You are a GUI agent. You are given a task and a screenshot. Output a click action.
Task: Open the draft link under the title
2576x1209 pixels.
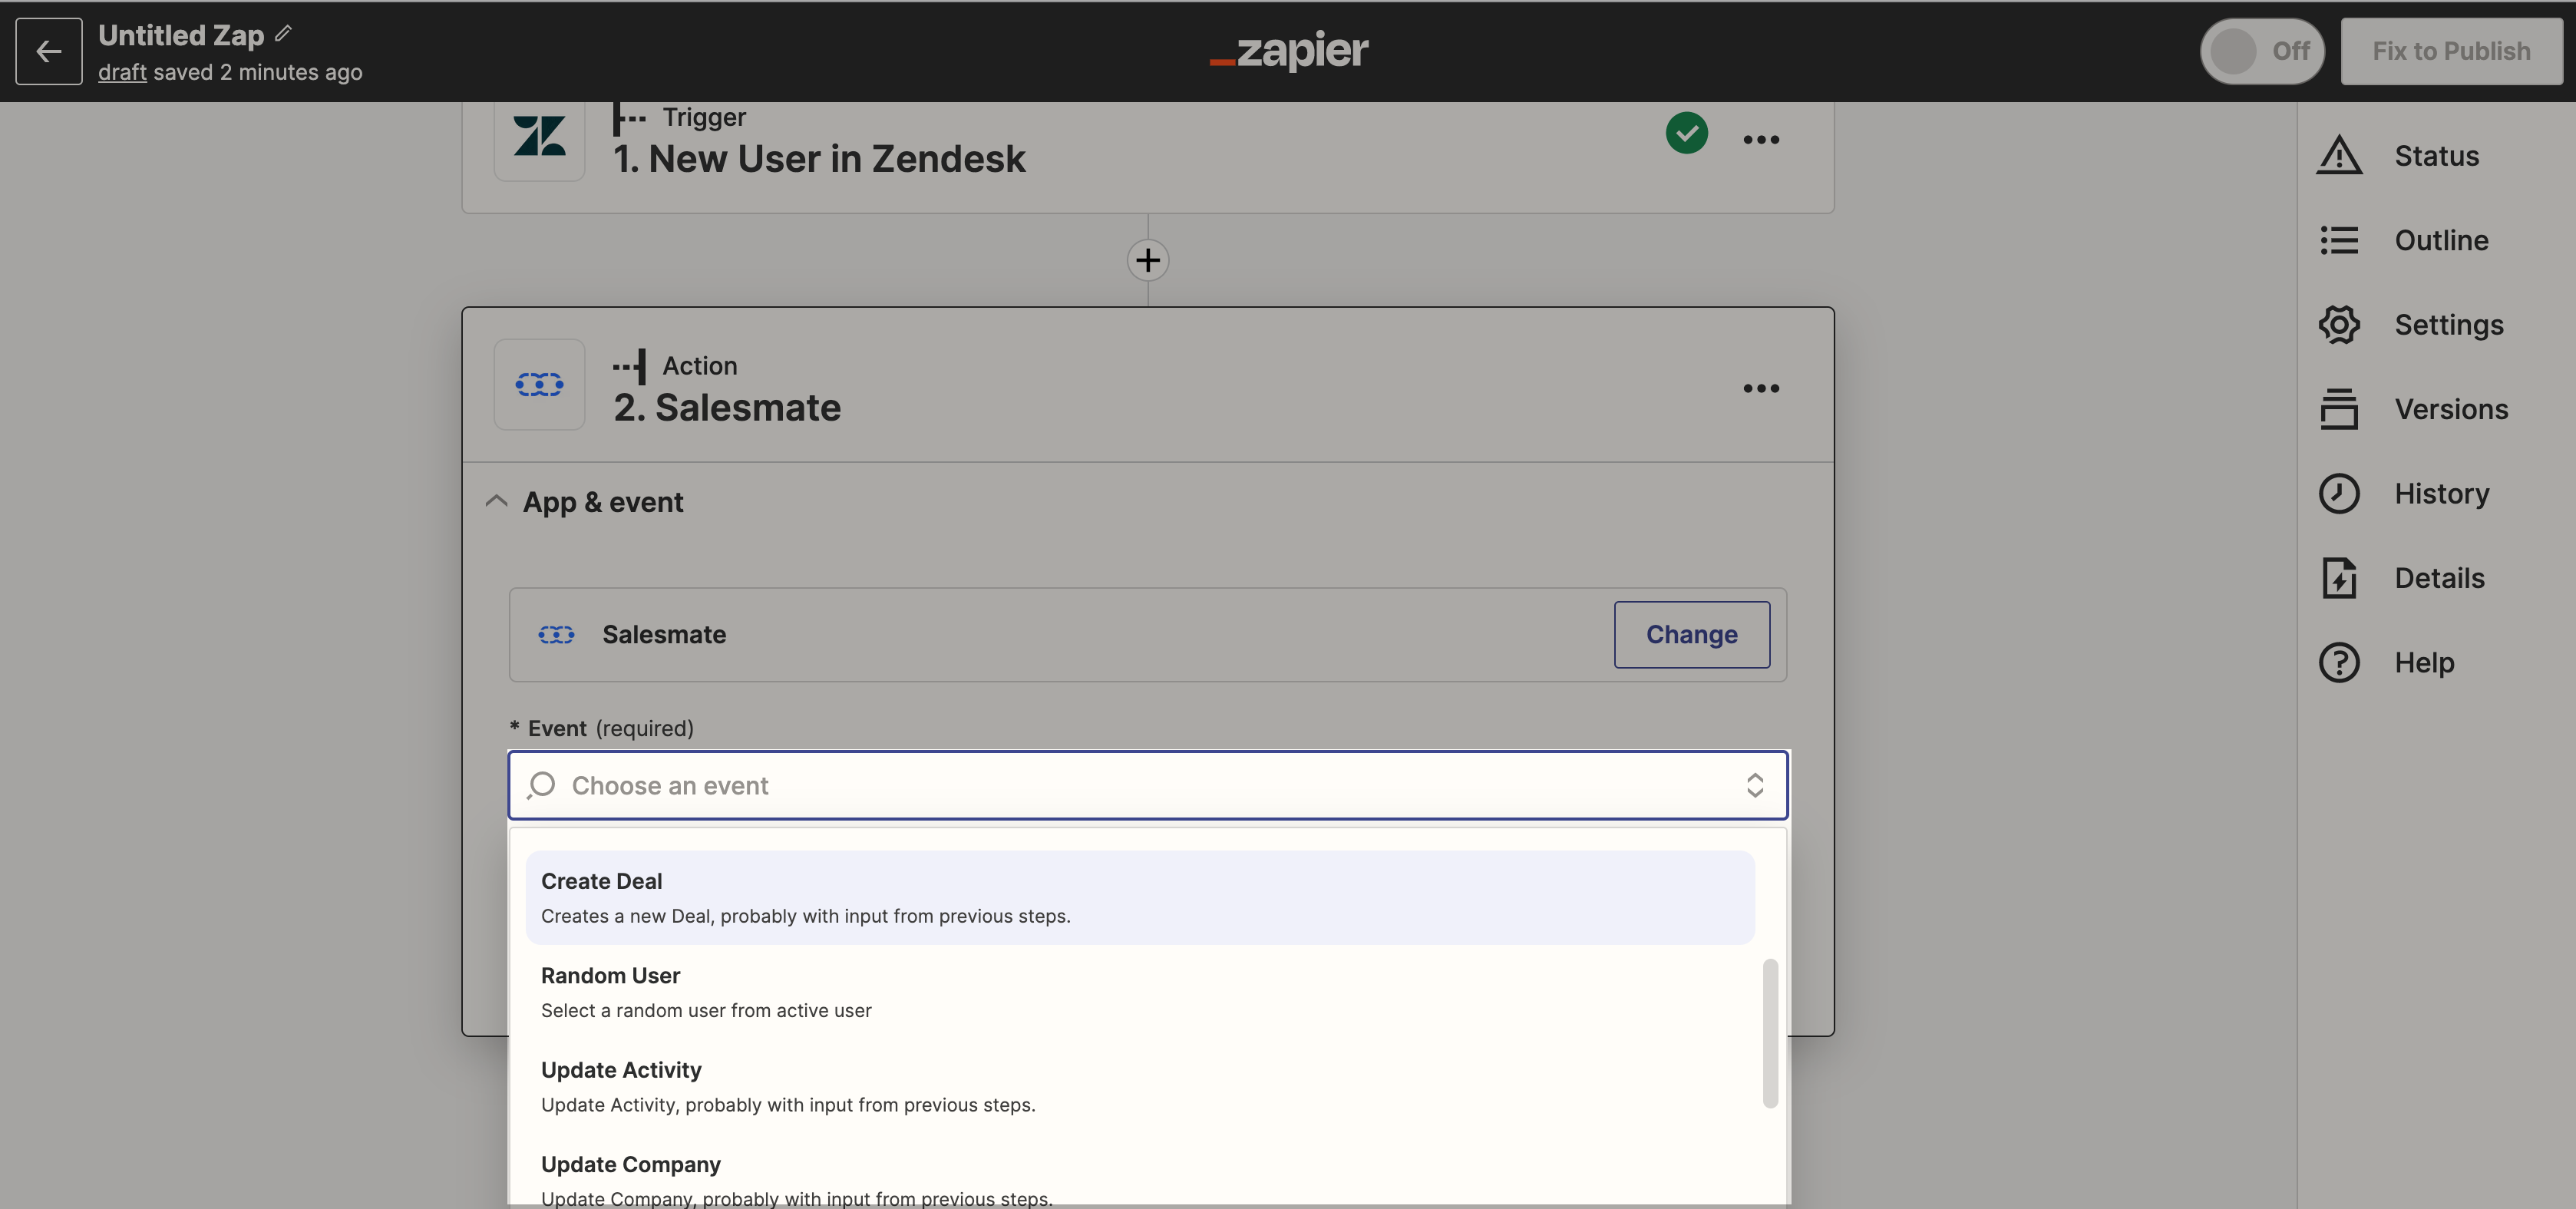point(122,72)
